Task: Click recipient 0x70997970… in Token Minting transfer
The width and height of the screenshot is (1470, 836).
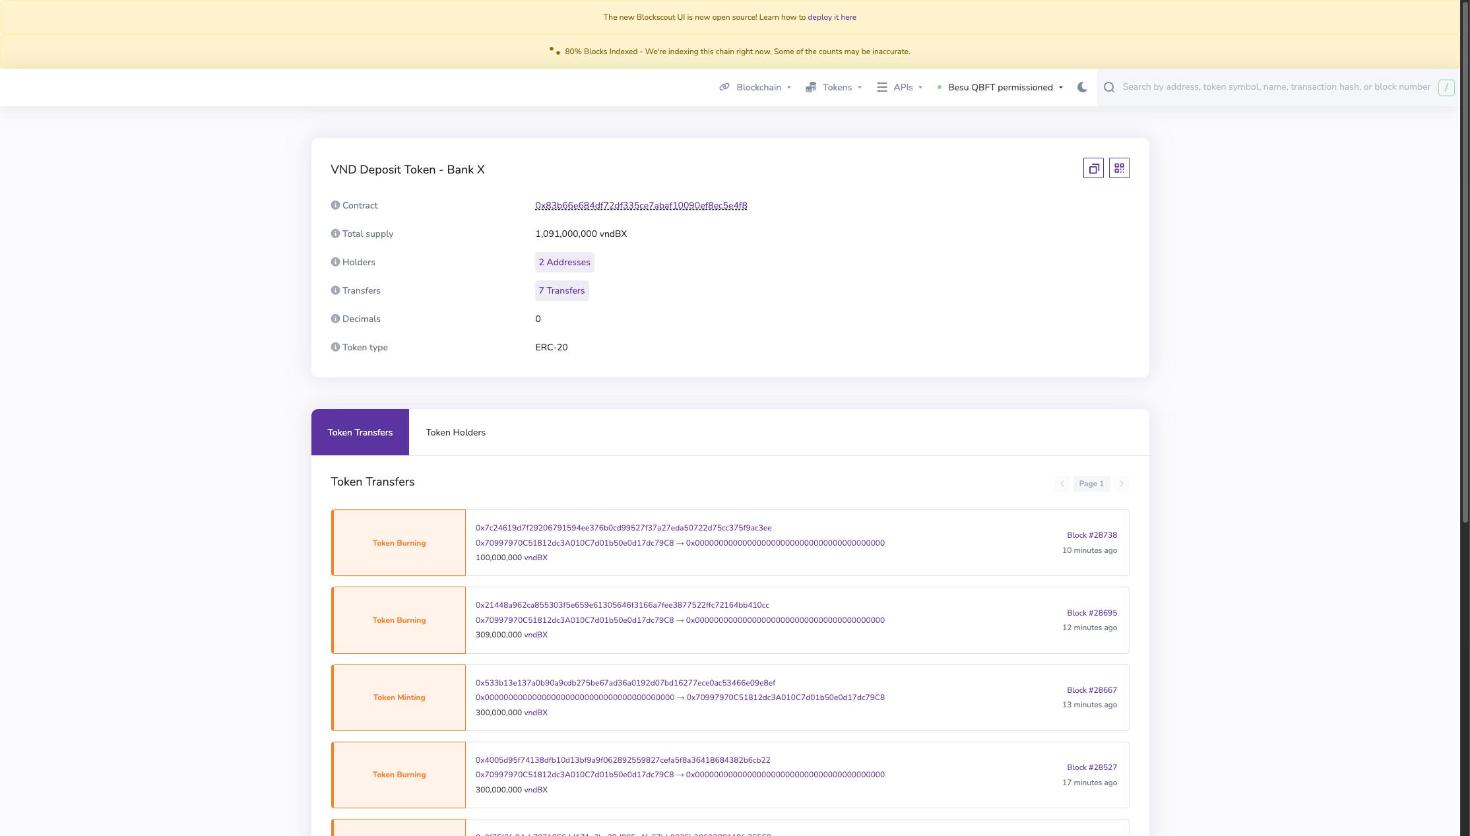Action: tap(785, 697)
